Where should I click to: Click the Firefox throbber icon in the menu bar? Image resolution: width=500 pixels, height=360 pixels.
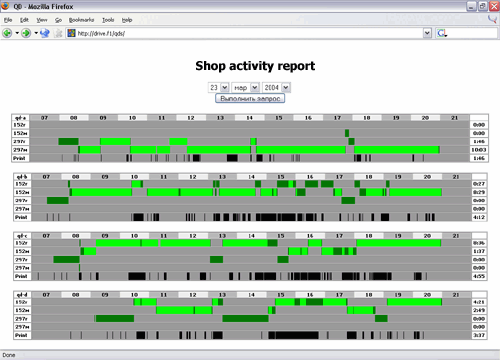[x=492, y=19]
